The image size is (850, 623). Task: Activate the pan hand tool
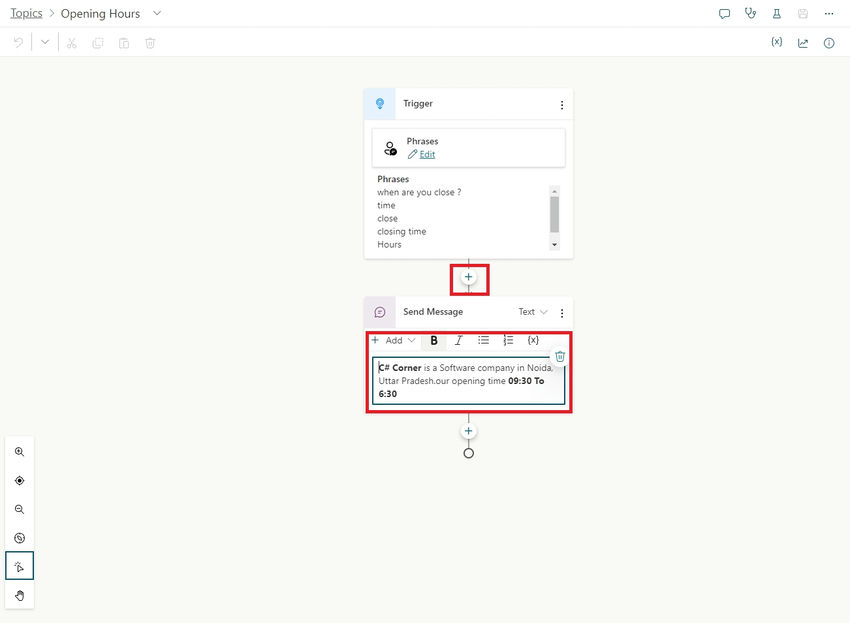[19, 593]
